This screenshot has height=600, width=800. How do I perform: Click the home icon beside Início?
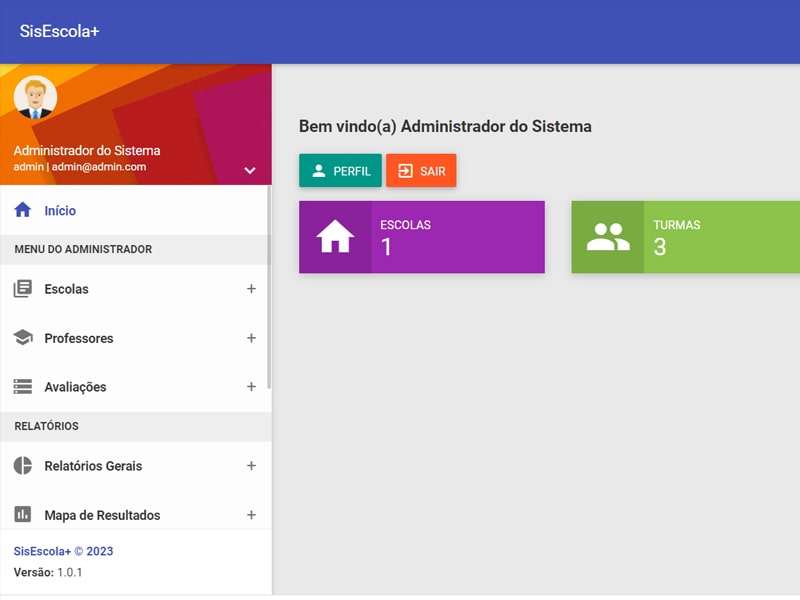pos(22,211)
